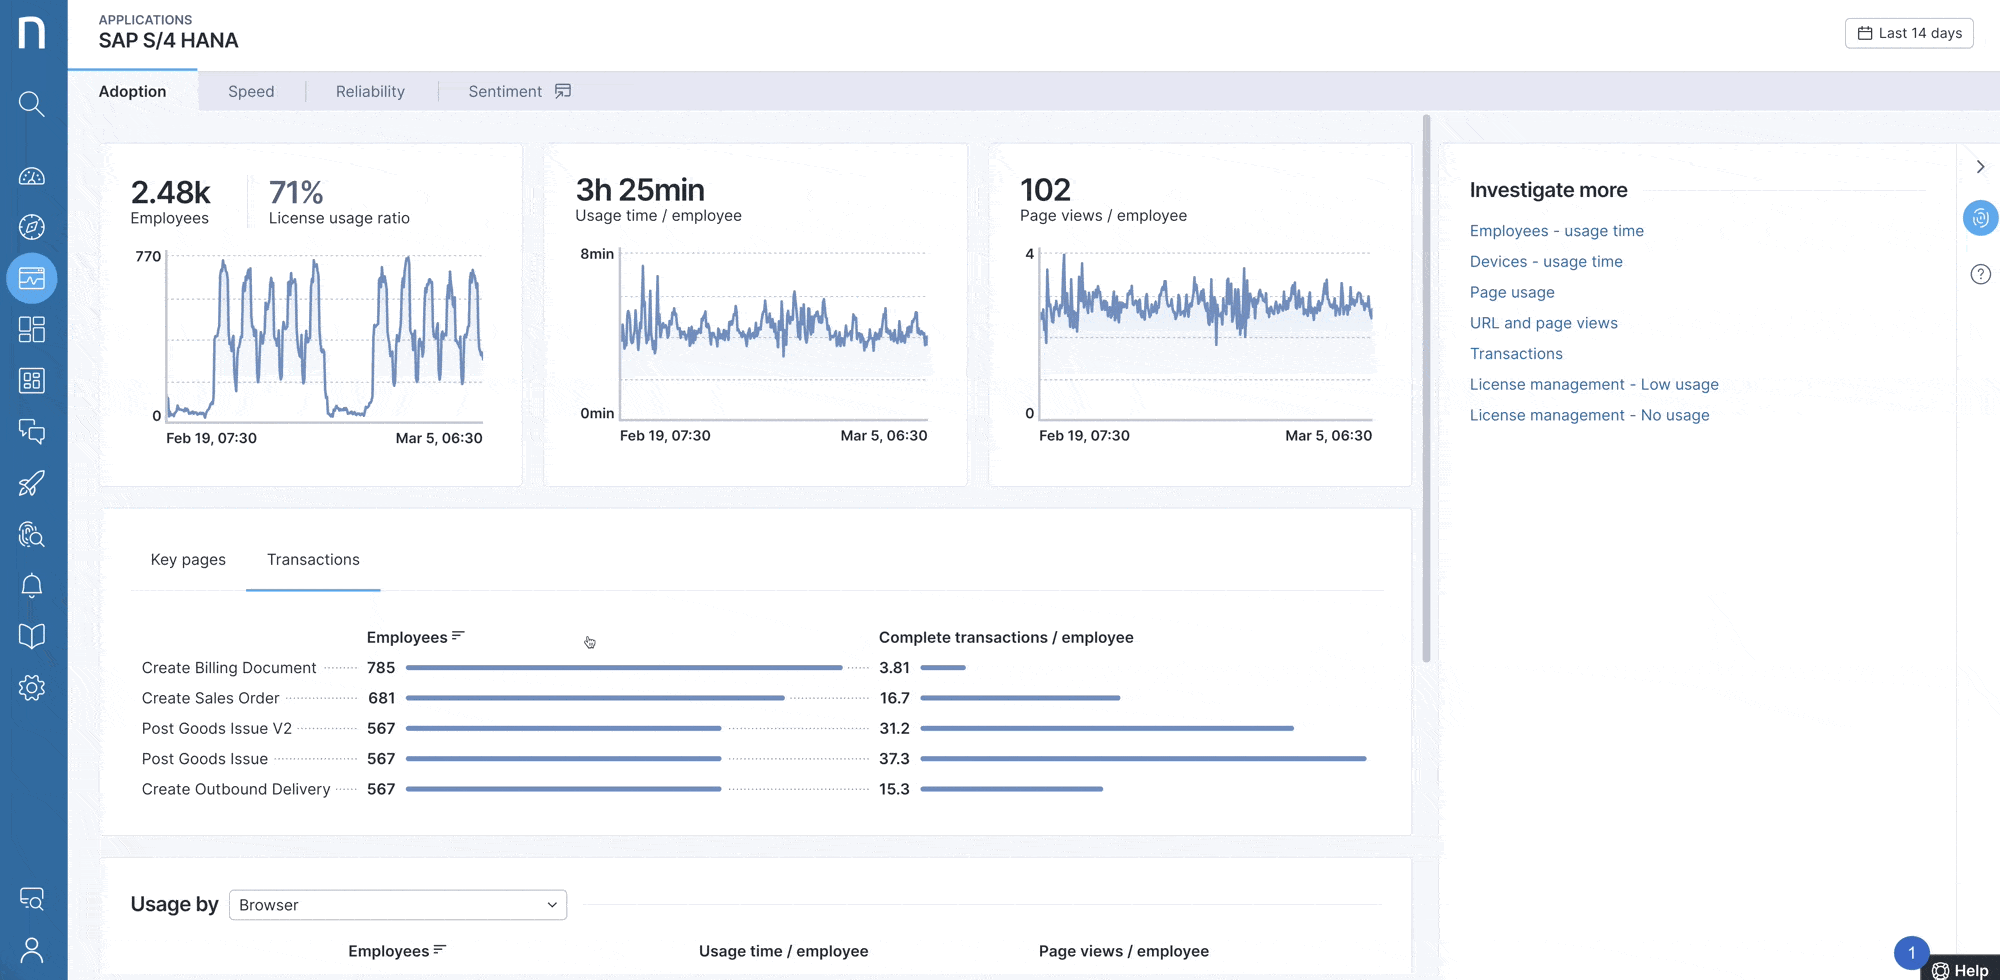The width and height of the screenshot is (2000, 980).
Task: Click the Create Billing Document employees bar
Action: click(x=624, y=668)
